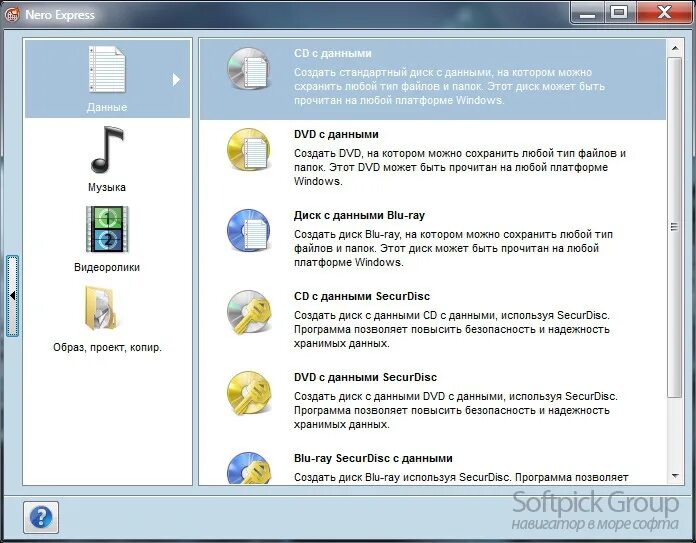Image resolution: width=696 pixels, height=543 pixels.
Task: Click the CD SecurDisc description text
Action: [x=452, y=329]
